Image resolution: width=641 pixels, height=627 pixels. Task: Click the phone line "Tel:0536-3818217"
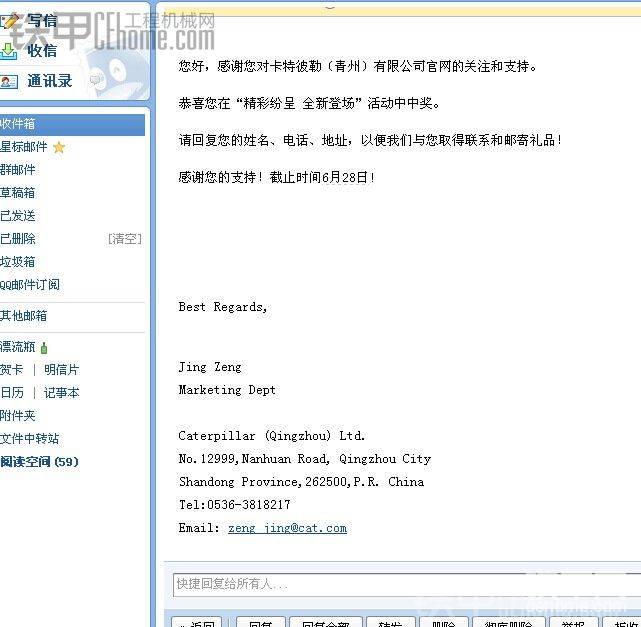click(234, 505)
